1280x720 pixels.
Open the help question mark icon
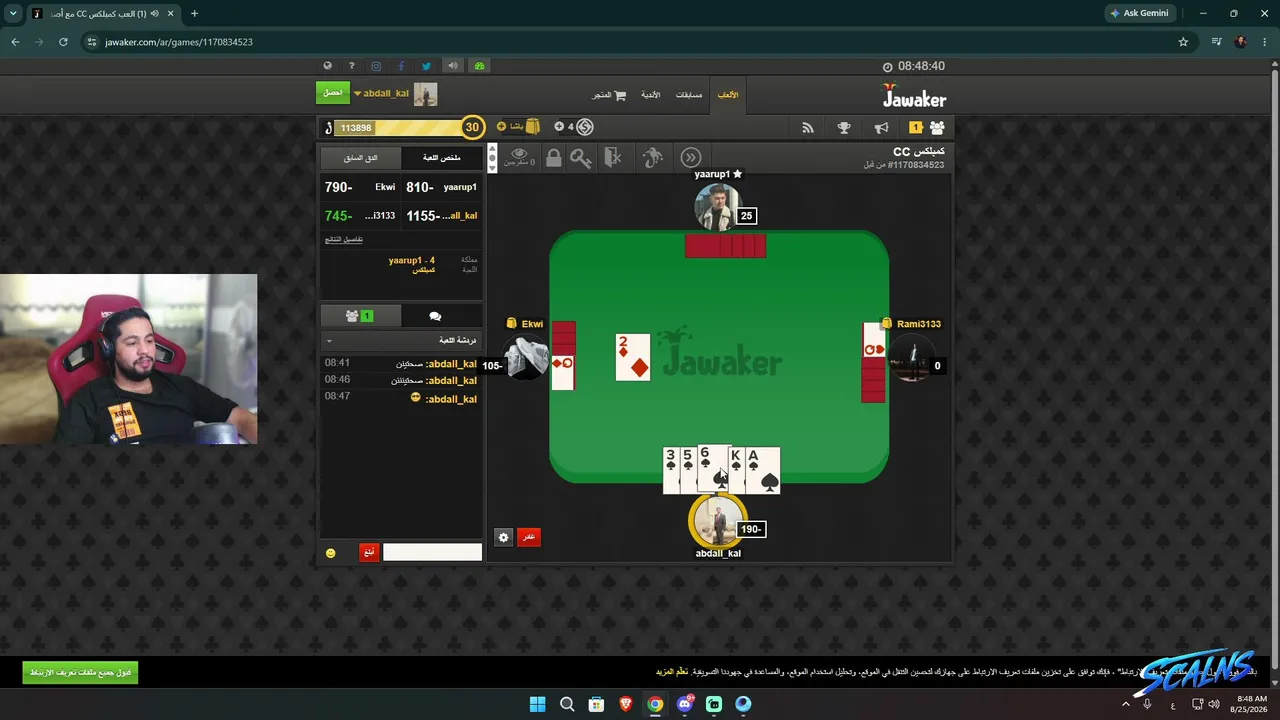(x=351, y=66)
